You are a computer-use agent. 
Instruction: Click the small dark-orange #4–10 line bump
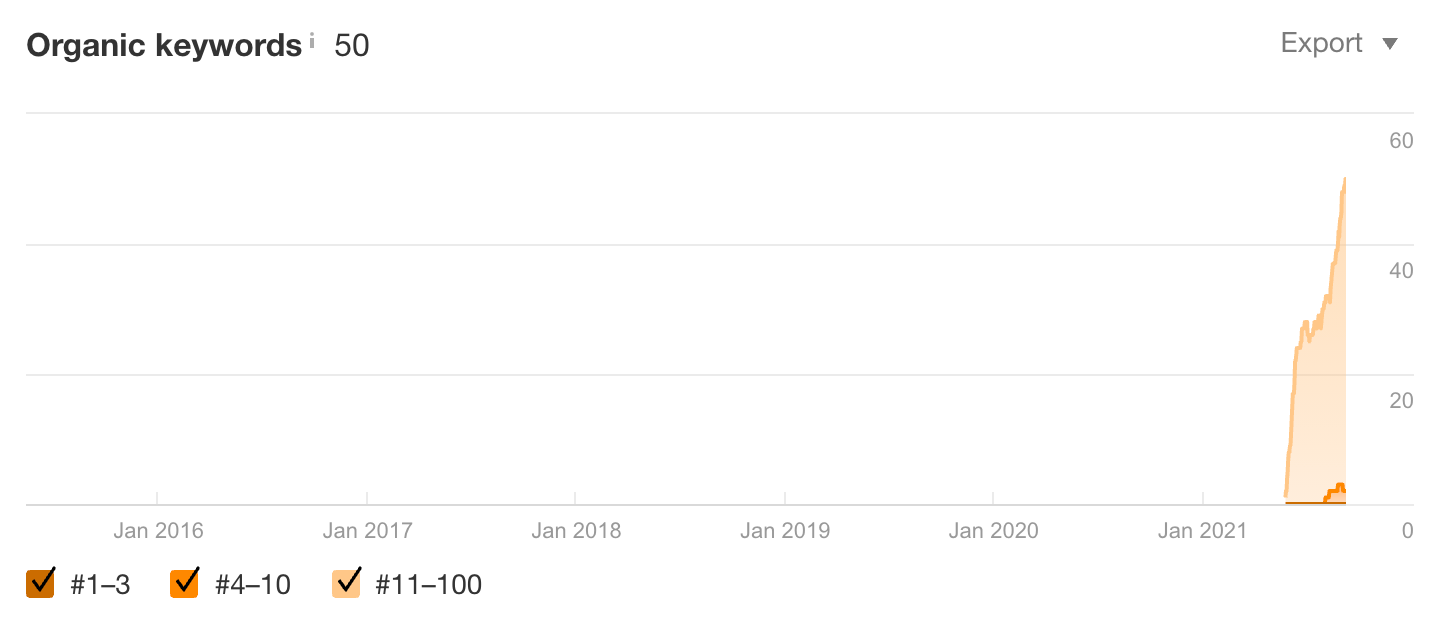click(x=1338, y=488)
